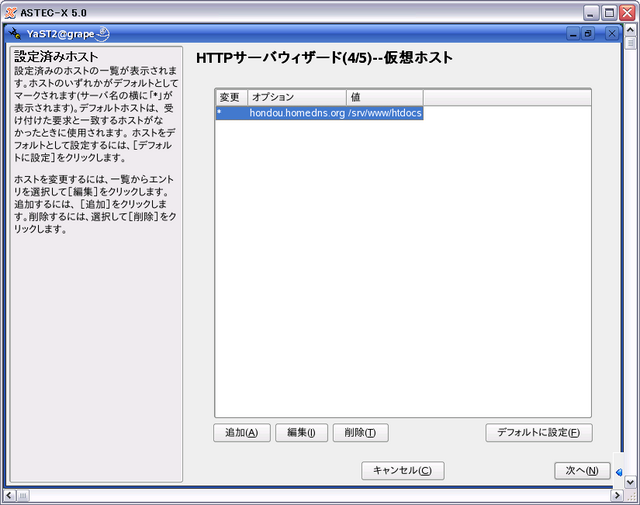Proceed with the 次へ(N) button
Viewport: 640px width, 505px height.
[582, 471]
